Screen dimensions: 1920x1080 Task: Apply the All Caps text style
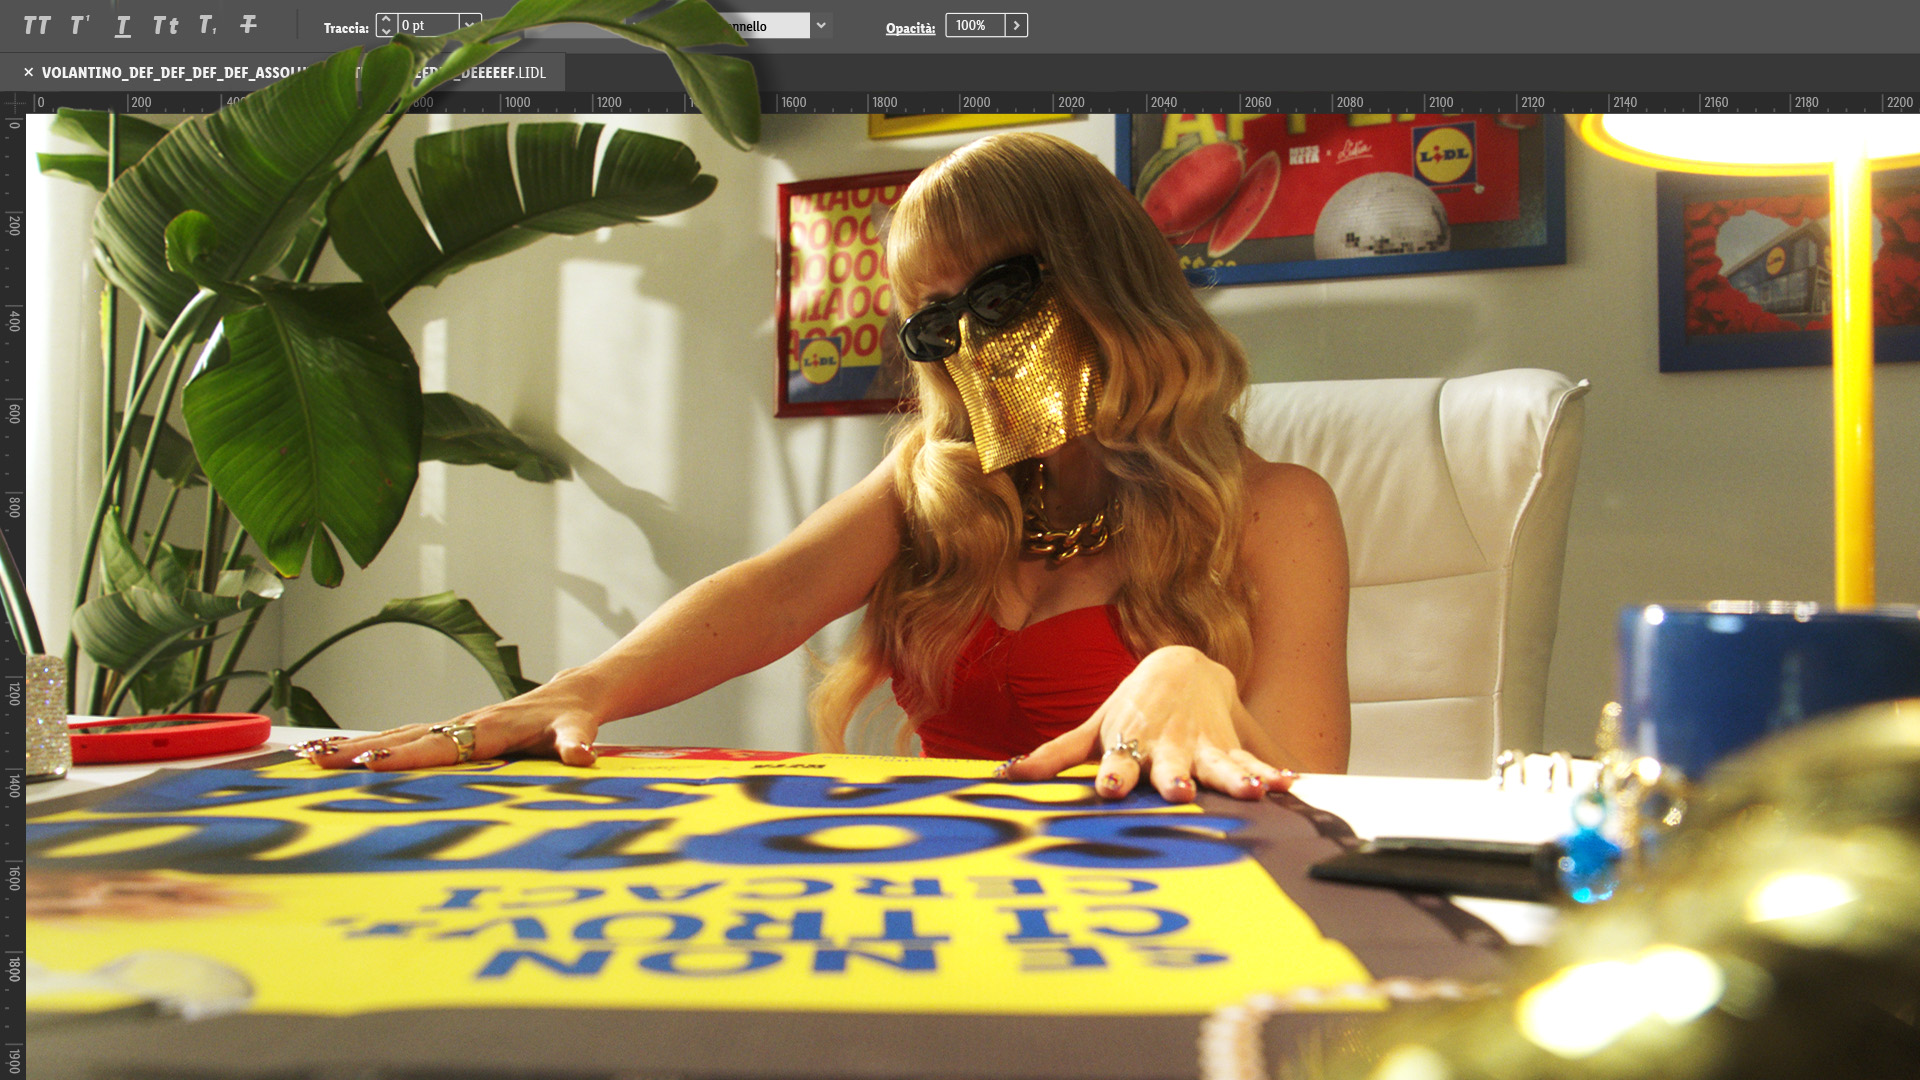coord(37,26)
